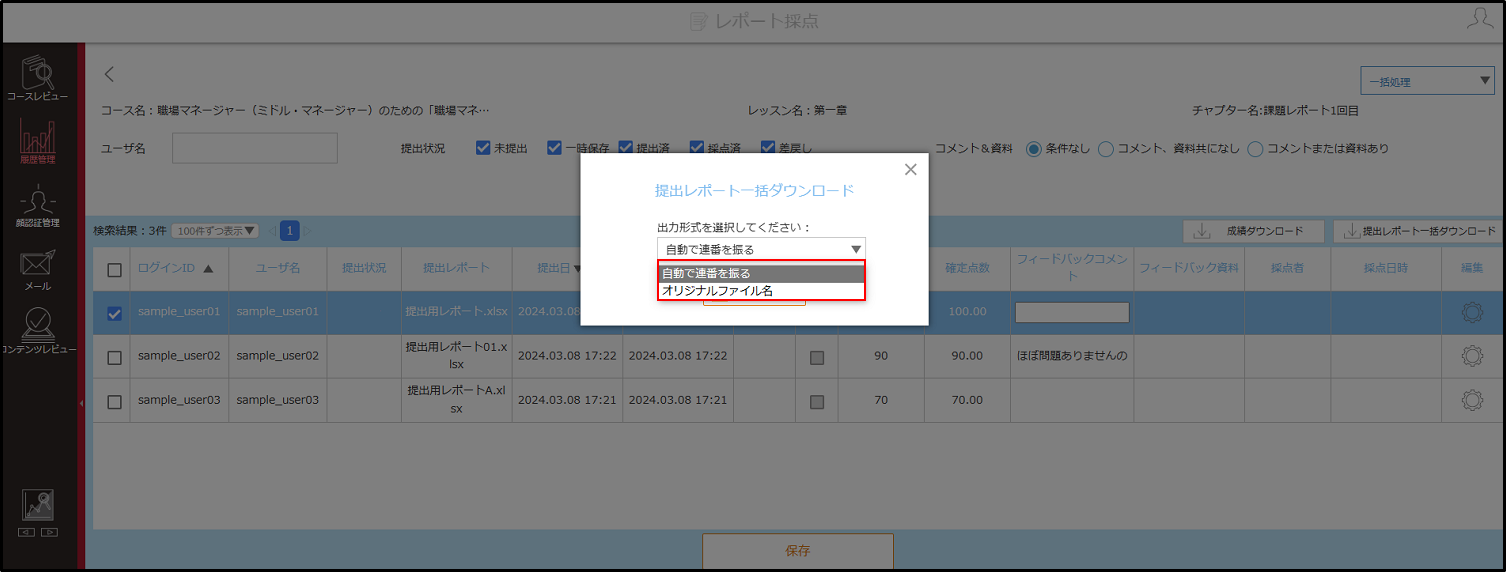Click the right small button under sidebar image icon

49,532
